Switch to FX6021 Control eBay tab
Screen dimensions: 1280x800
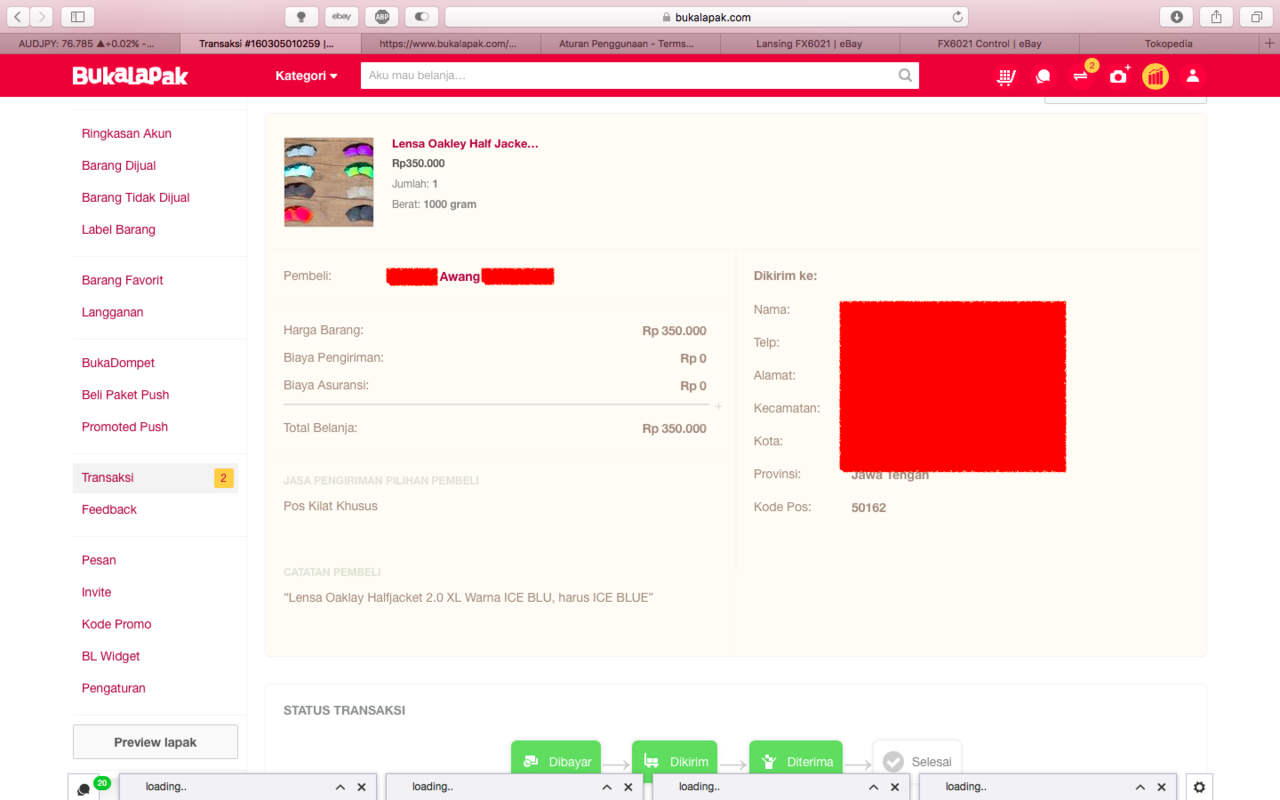pyautogui.click(x=990, y=44)
